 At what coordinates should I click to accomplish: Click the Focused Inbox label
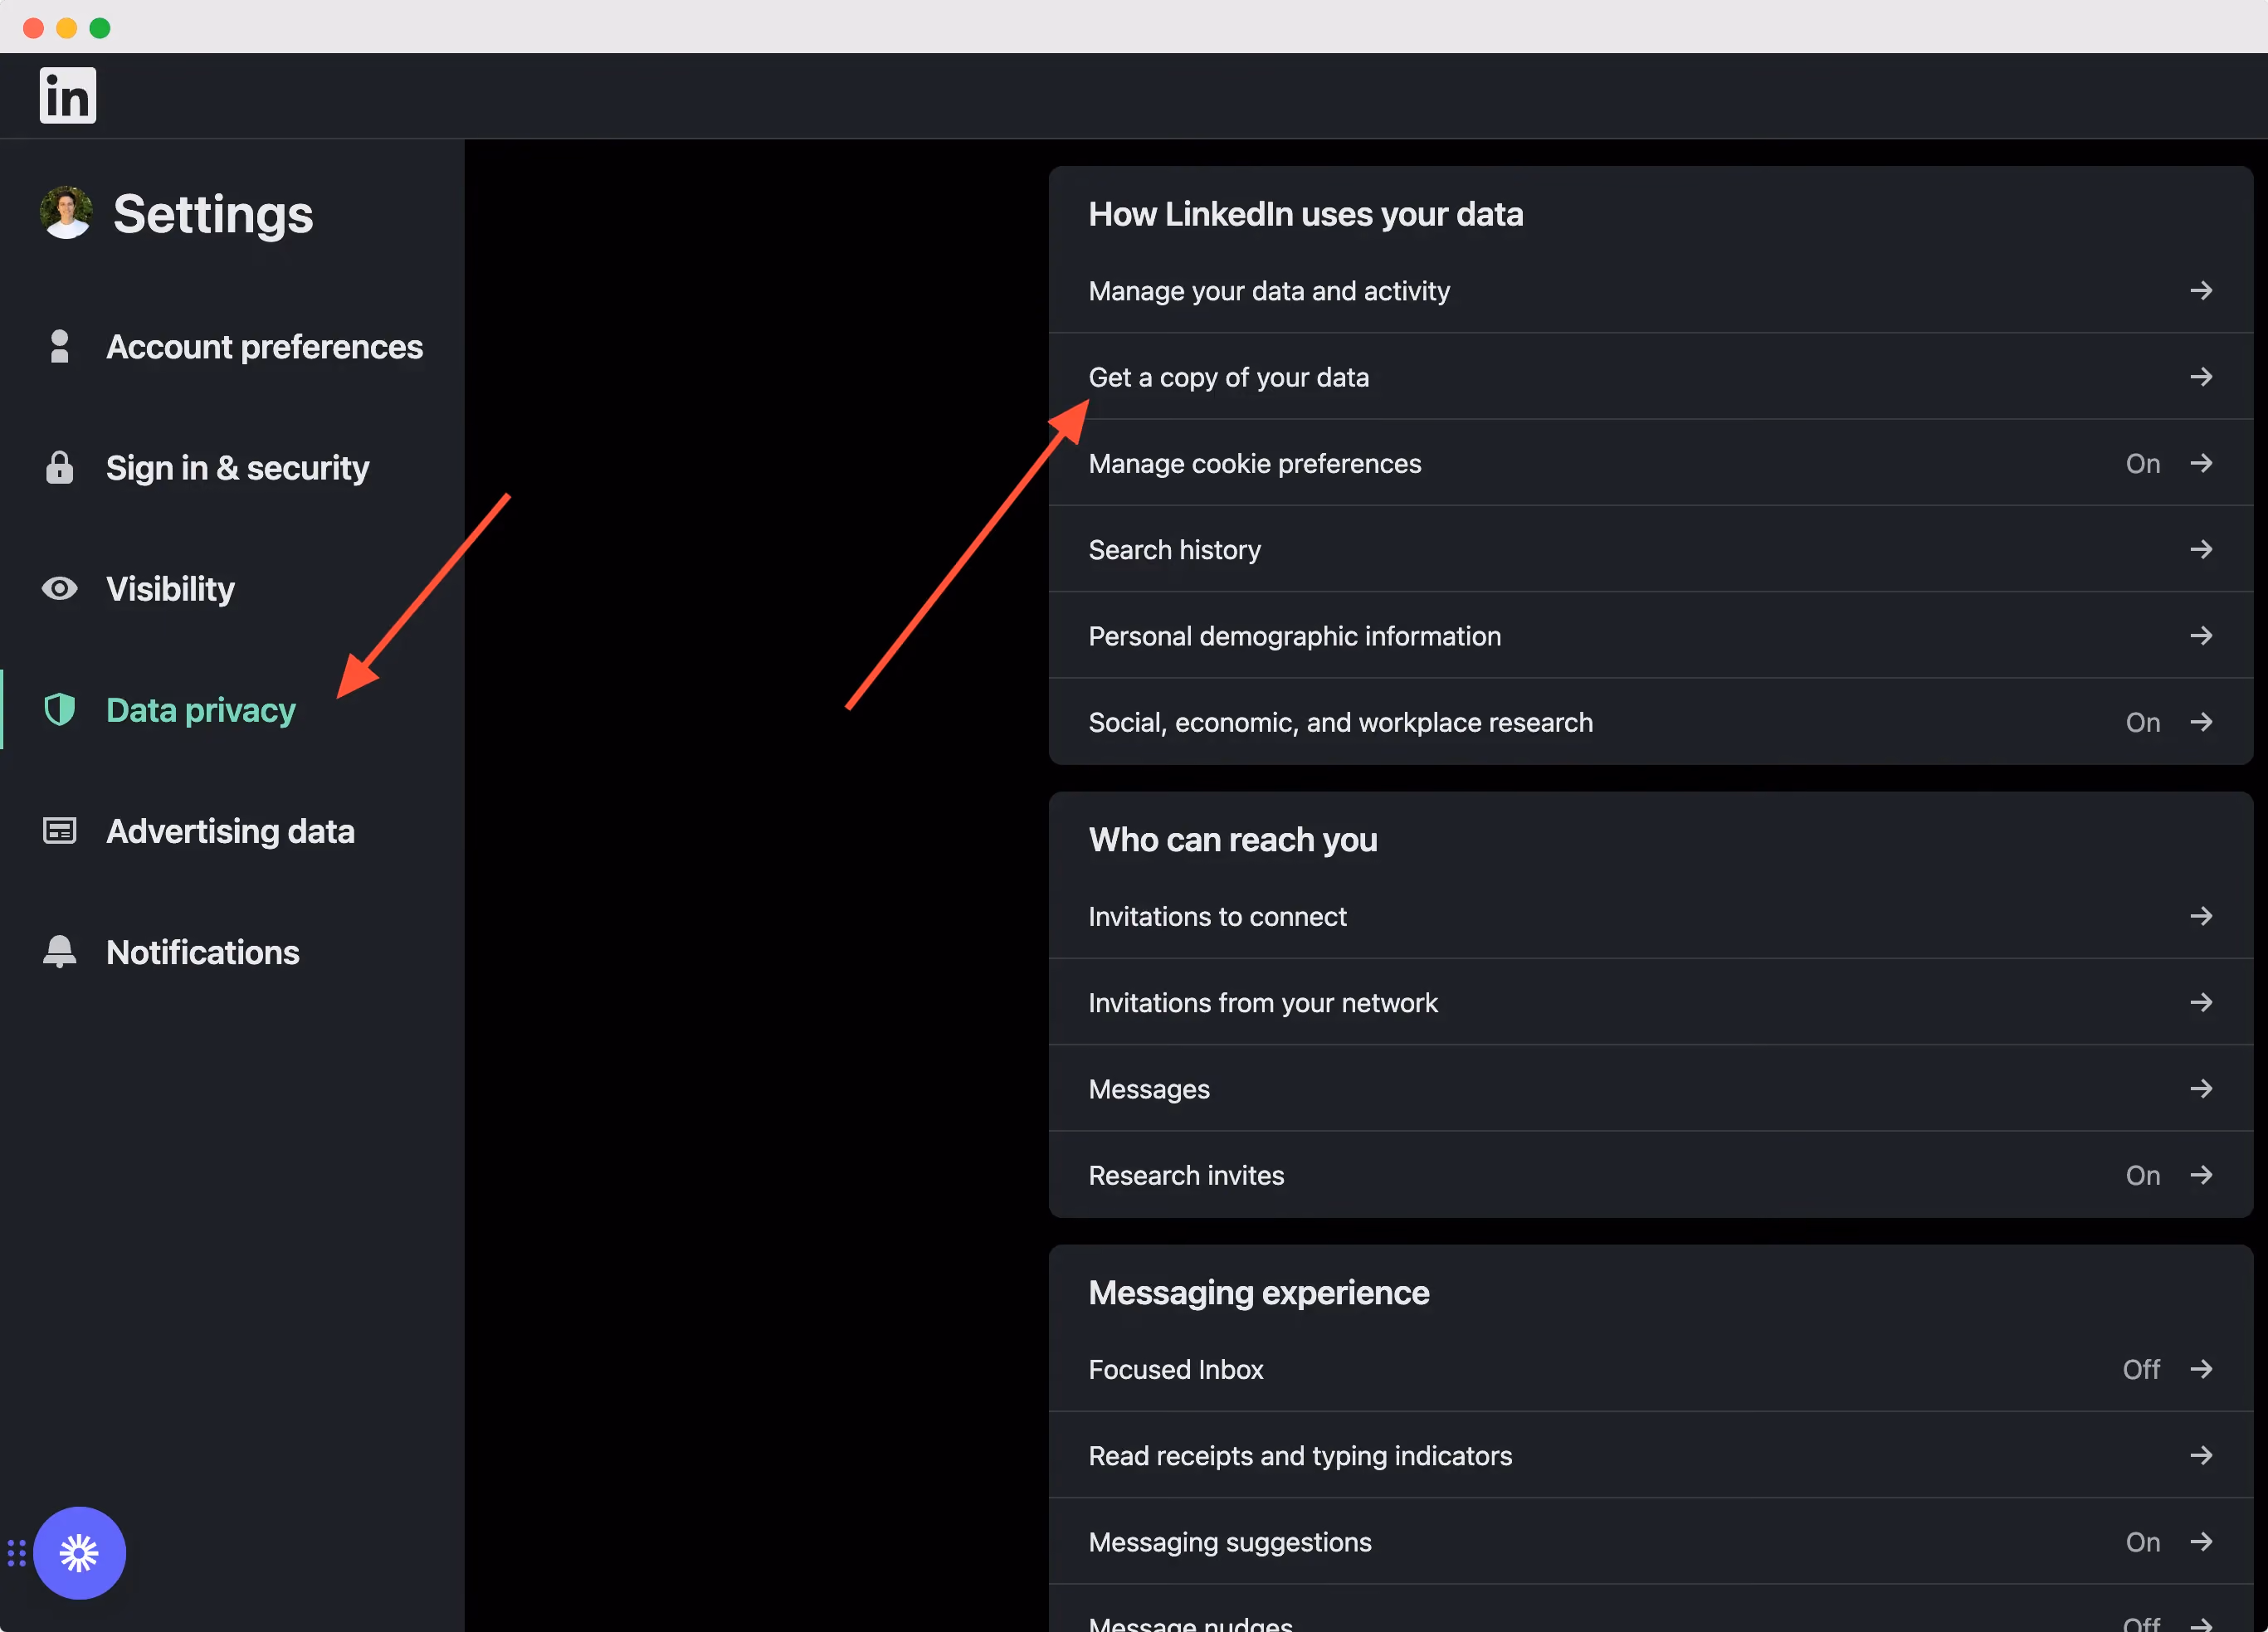[1176, 1370]
